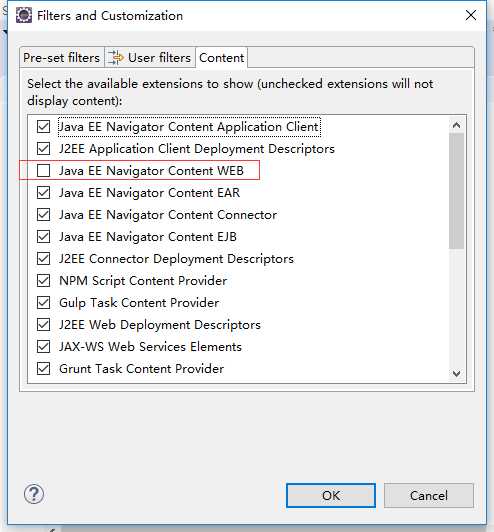Uncheck NPM Script Content Provider
Screen dimensions: 494x532
[43, 281]
